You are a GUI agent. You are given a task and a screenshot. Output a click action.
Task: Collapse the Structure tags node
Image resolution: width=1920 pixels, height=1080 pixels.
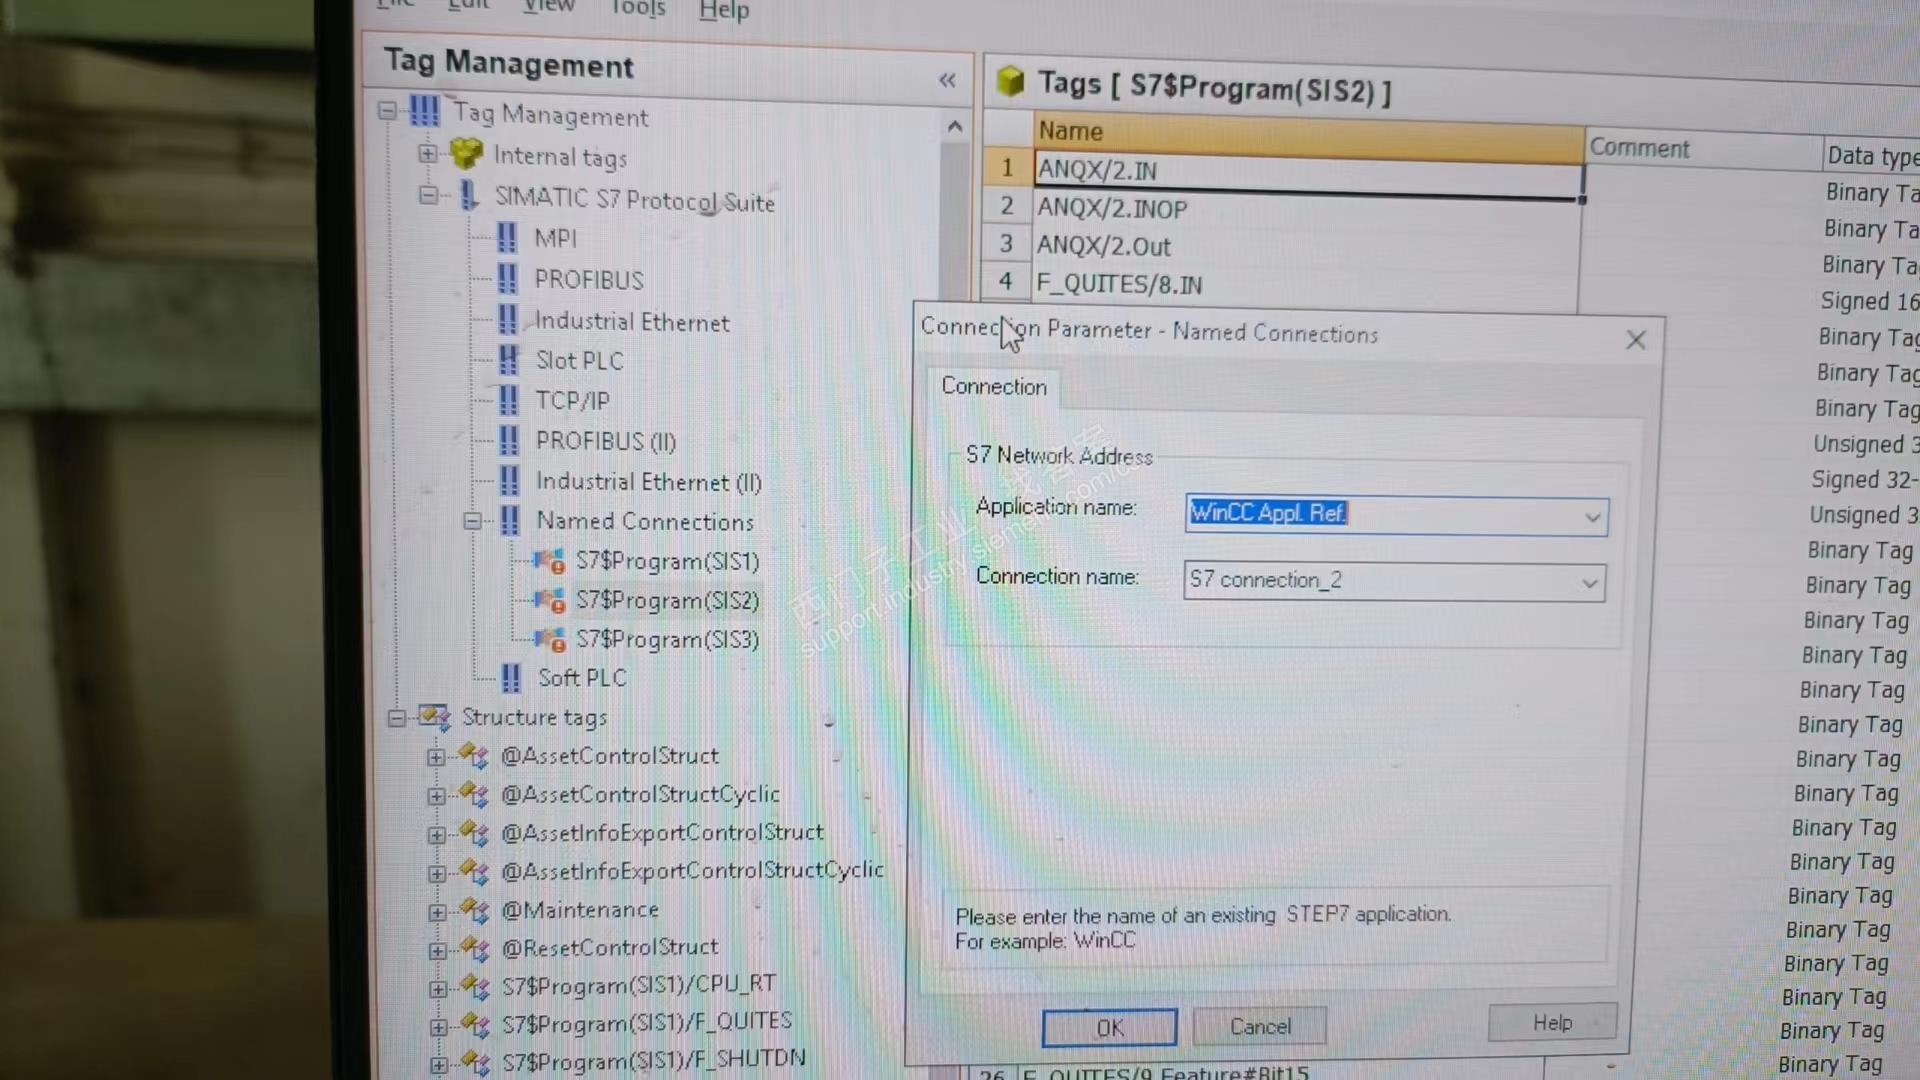pos(397,718)
